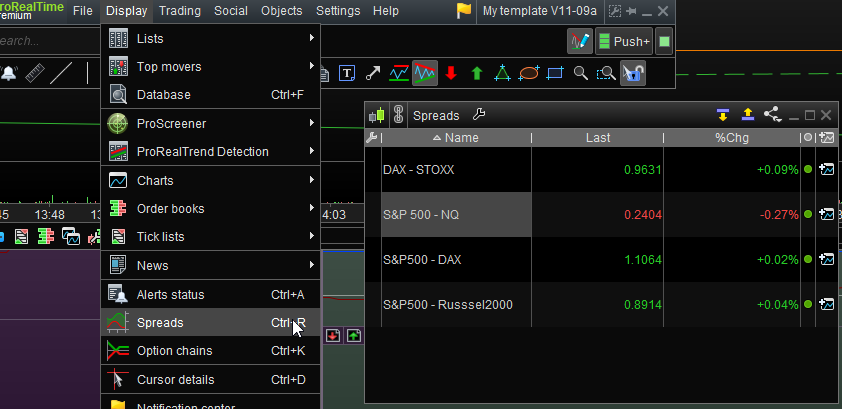The image size is (842, 409).
Task: Click My template V11-09a button
Action: (540, 11)
